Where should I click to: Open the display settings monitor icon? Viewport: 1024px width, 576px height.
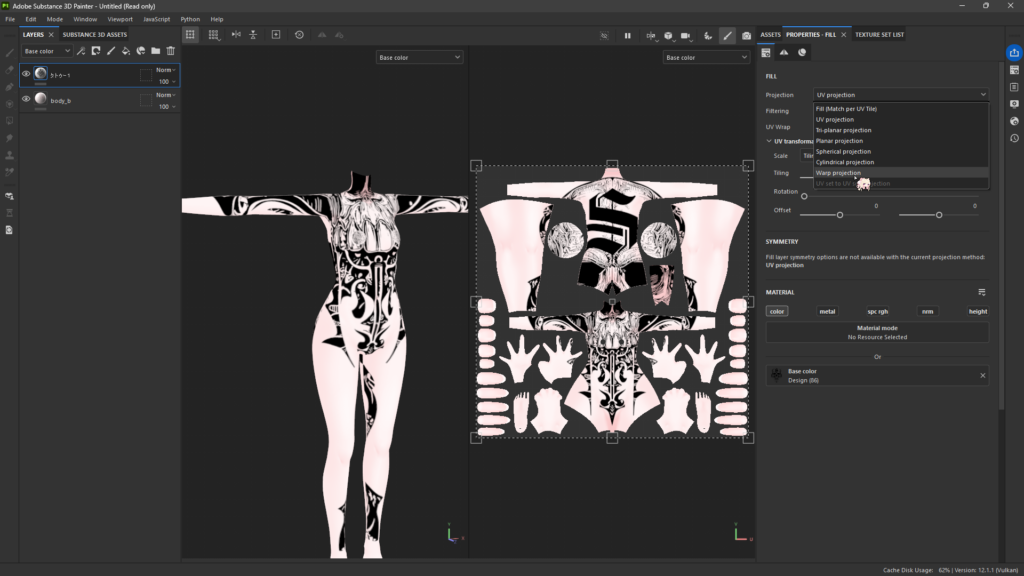[x=1014, y=104]
